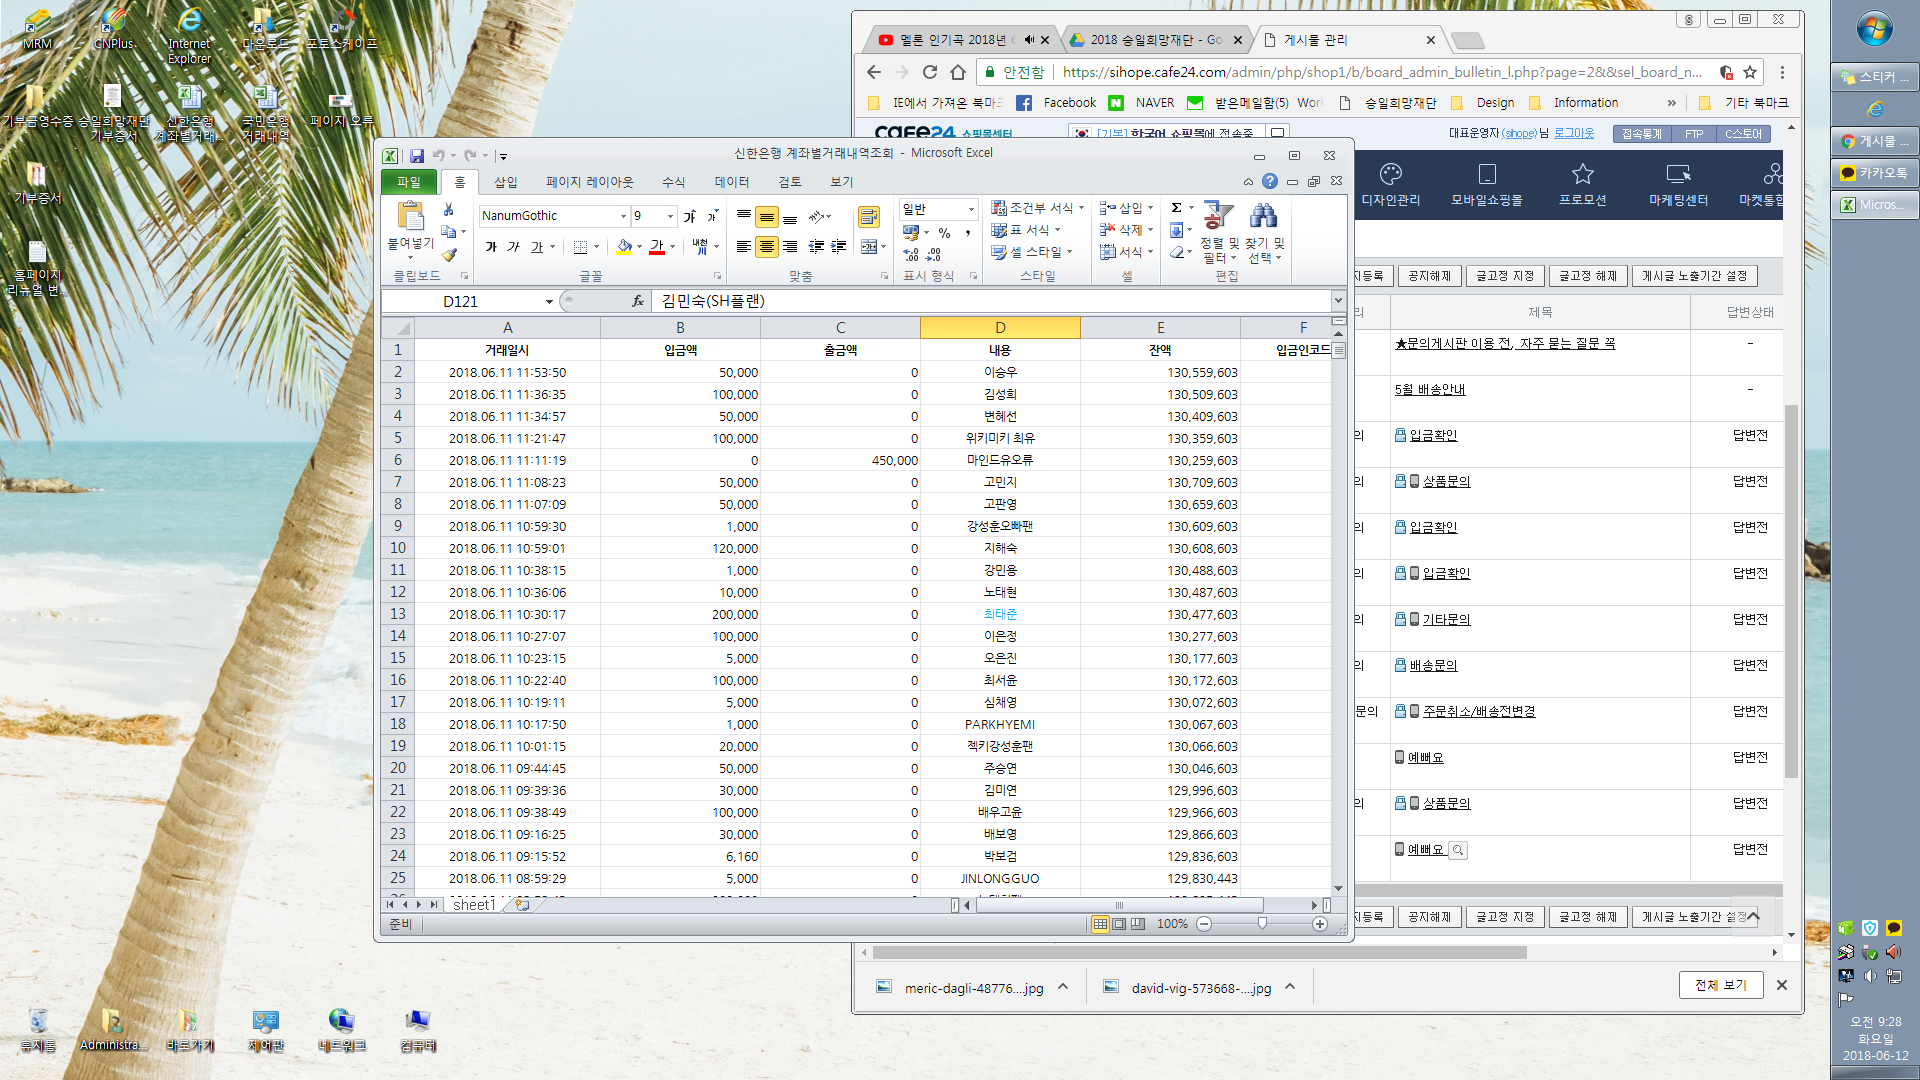1920x1080 pixels.
Task: Switch to the 데이터 ribbon tab
Action: pyautogui.click(x=731, y=182)
